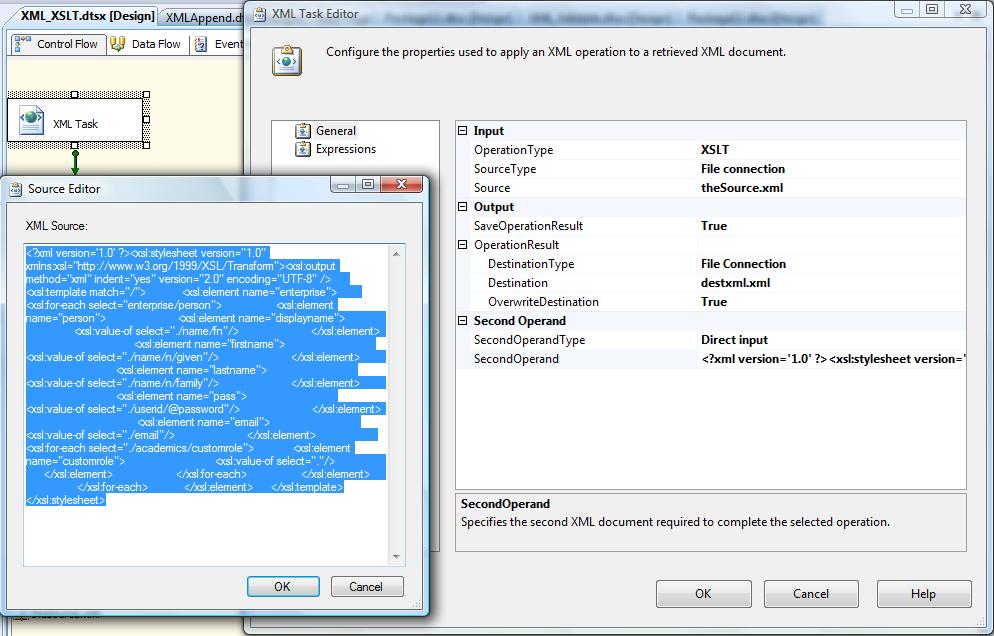Click the Source Editor title bar icon
This screenshot has width=994, height=636.
point(14,188)
